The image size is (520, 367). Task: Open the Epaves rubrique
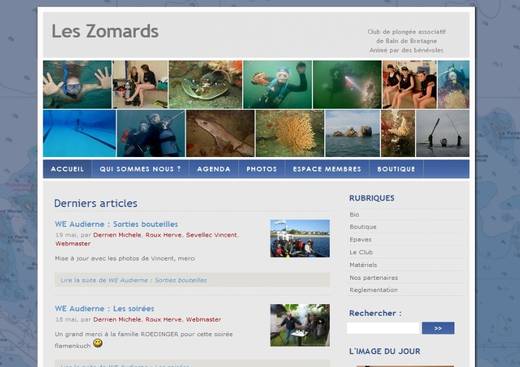coord(360,239)
